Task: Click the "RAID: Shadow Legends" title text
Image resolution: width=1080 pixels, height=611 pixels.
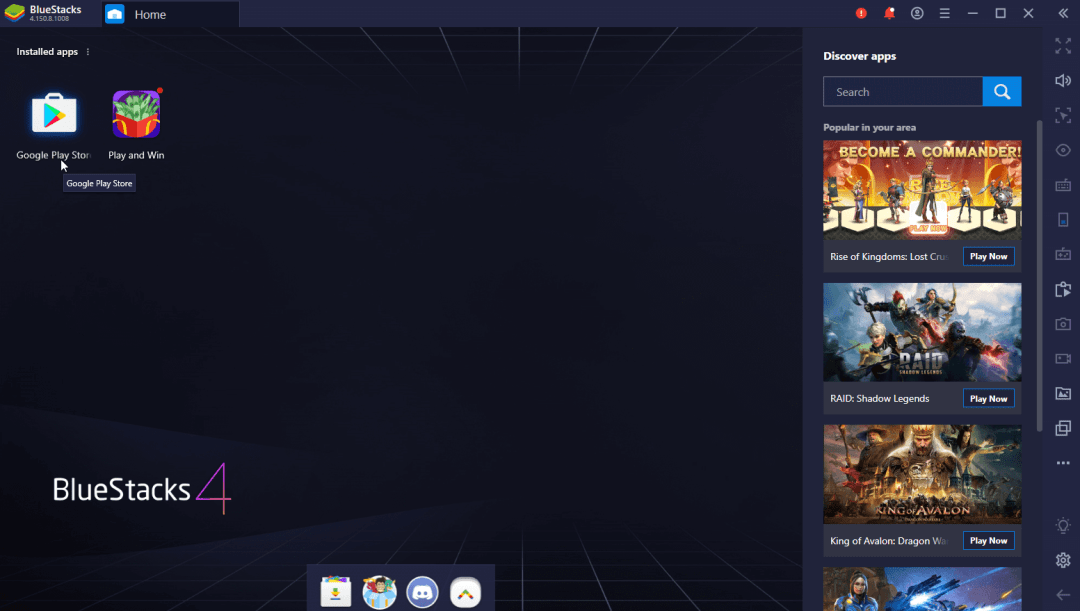Action: click(x=880, y=398)
